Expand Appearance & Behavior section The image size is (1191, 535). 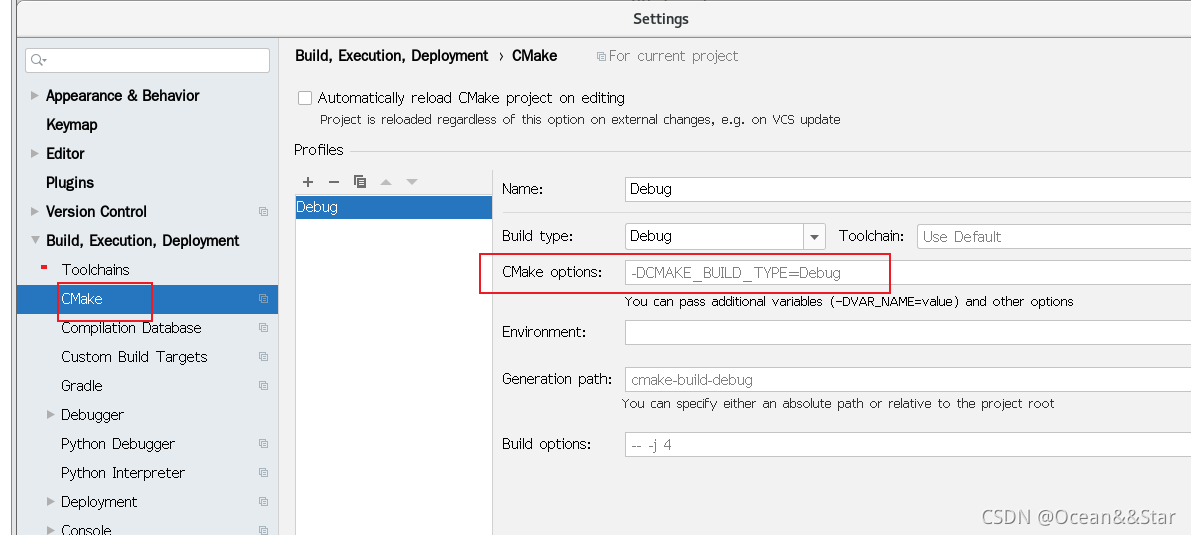34,96
